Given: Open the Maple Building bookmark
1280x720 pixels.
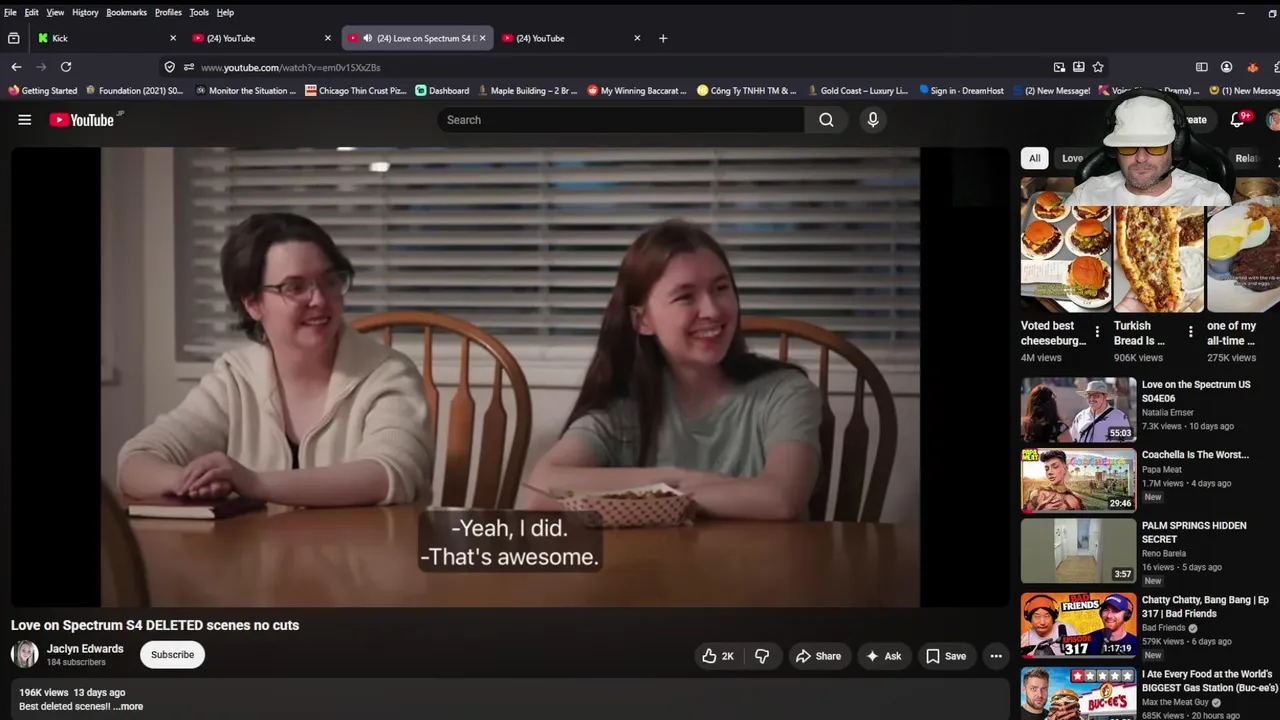Looking at the screenshot, I should (528, 90).
